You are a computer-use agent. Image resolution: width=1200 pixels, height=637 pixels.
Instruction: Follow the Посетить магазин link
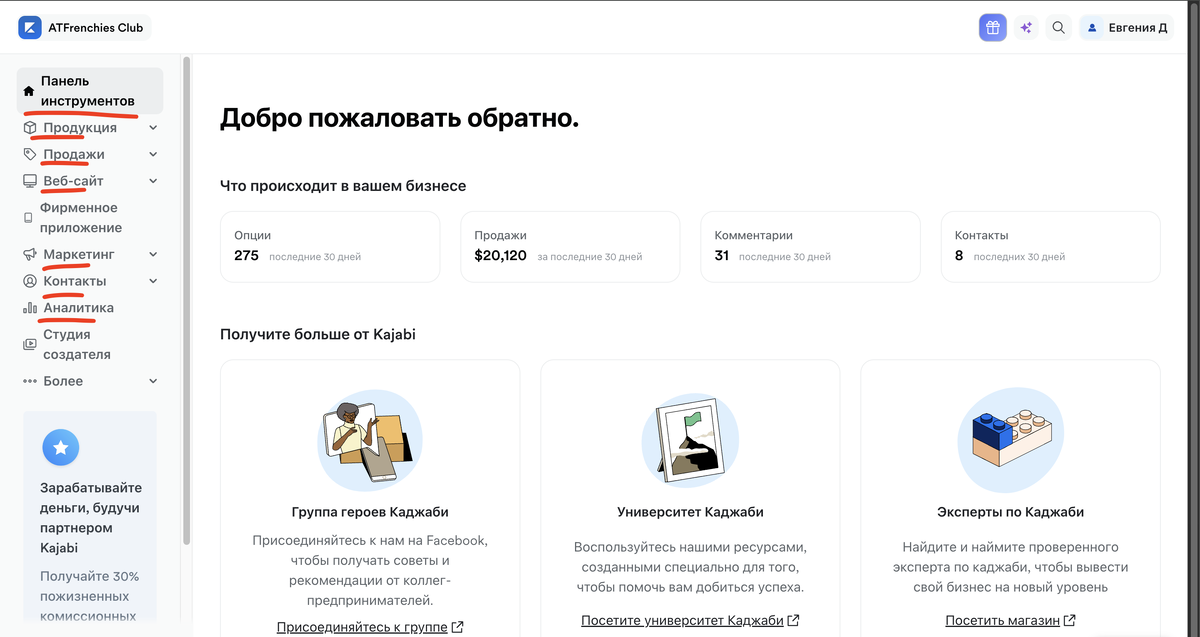1003,620
